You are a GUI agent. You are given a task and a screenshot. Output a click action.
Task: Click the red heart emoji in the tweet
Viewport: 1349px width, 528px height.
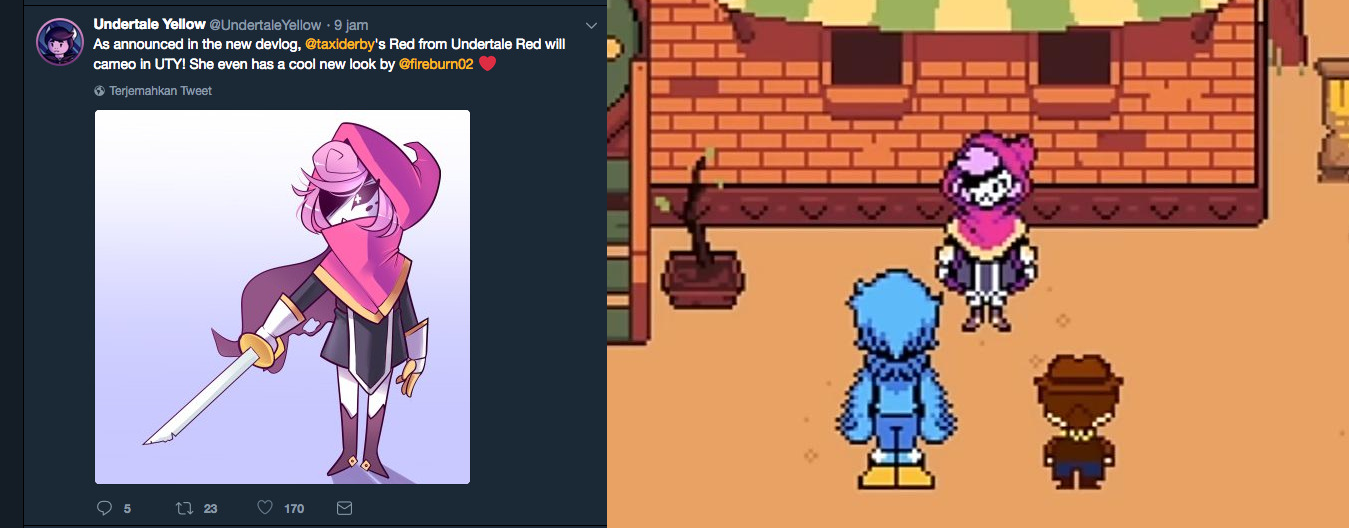pyautogui.click(x=487, y=64)
